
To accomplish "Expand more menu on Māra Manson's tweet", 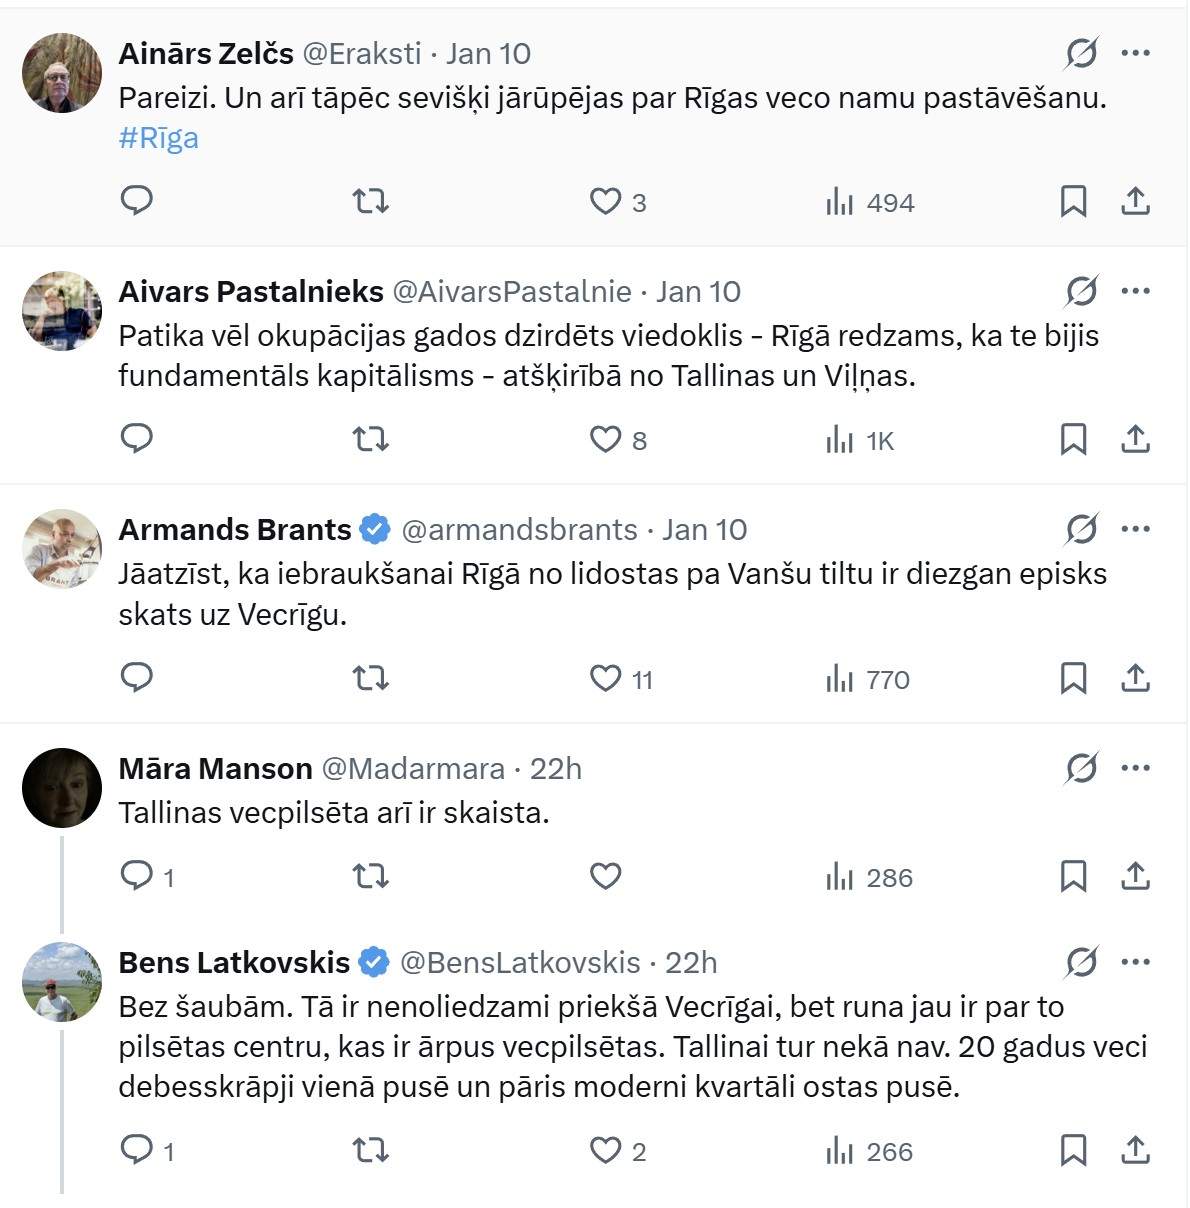I will [1136, 768].
